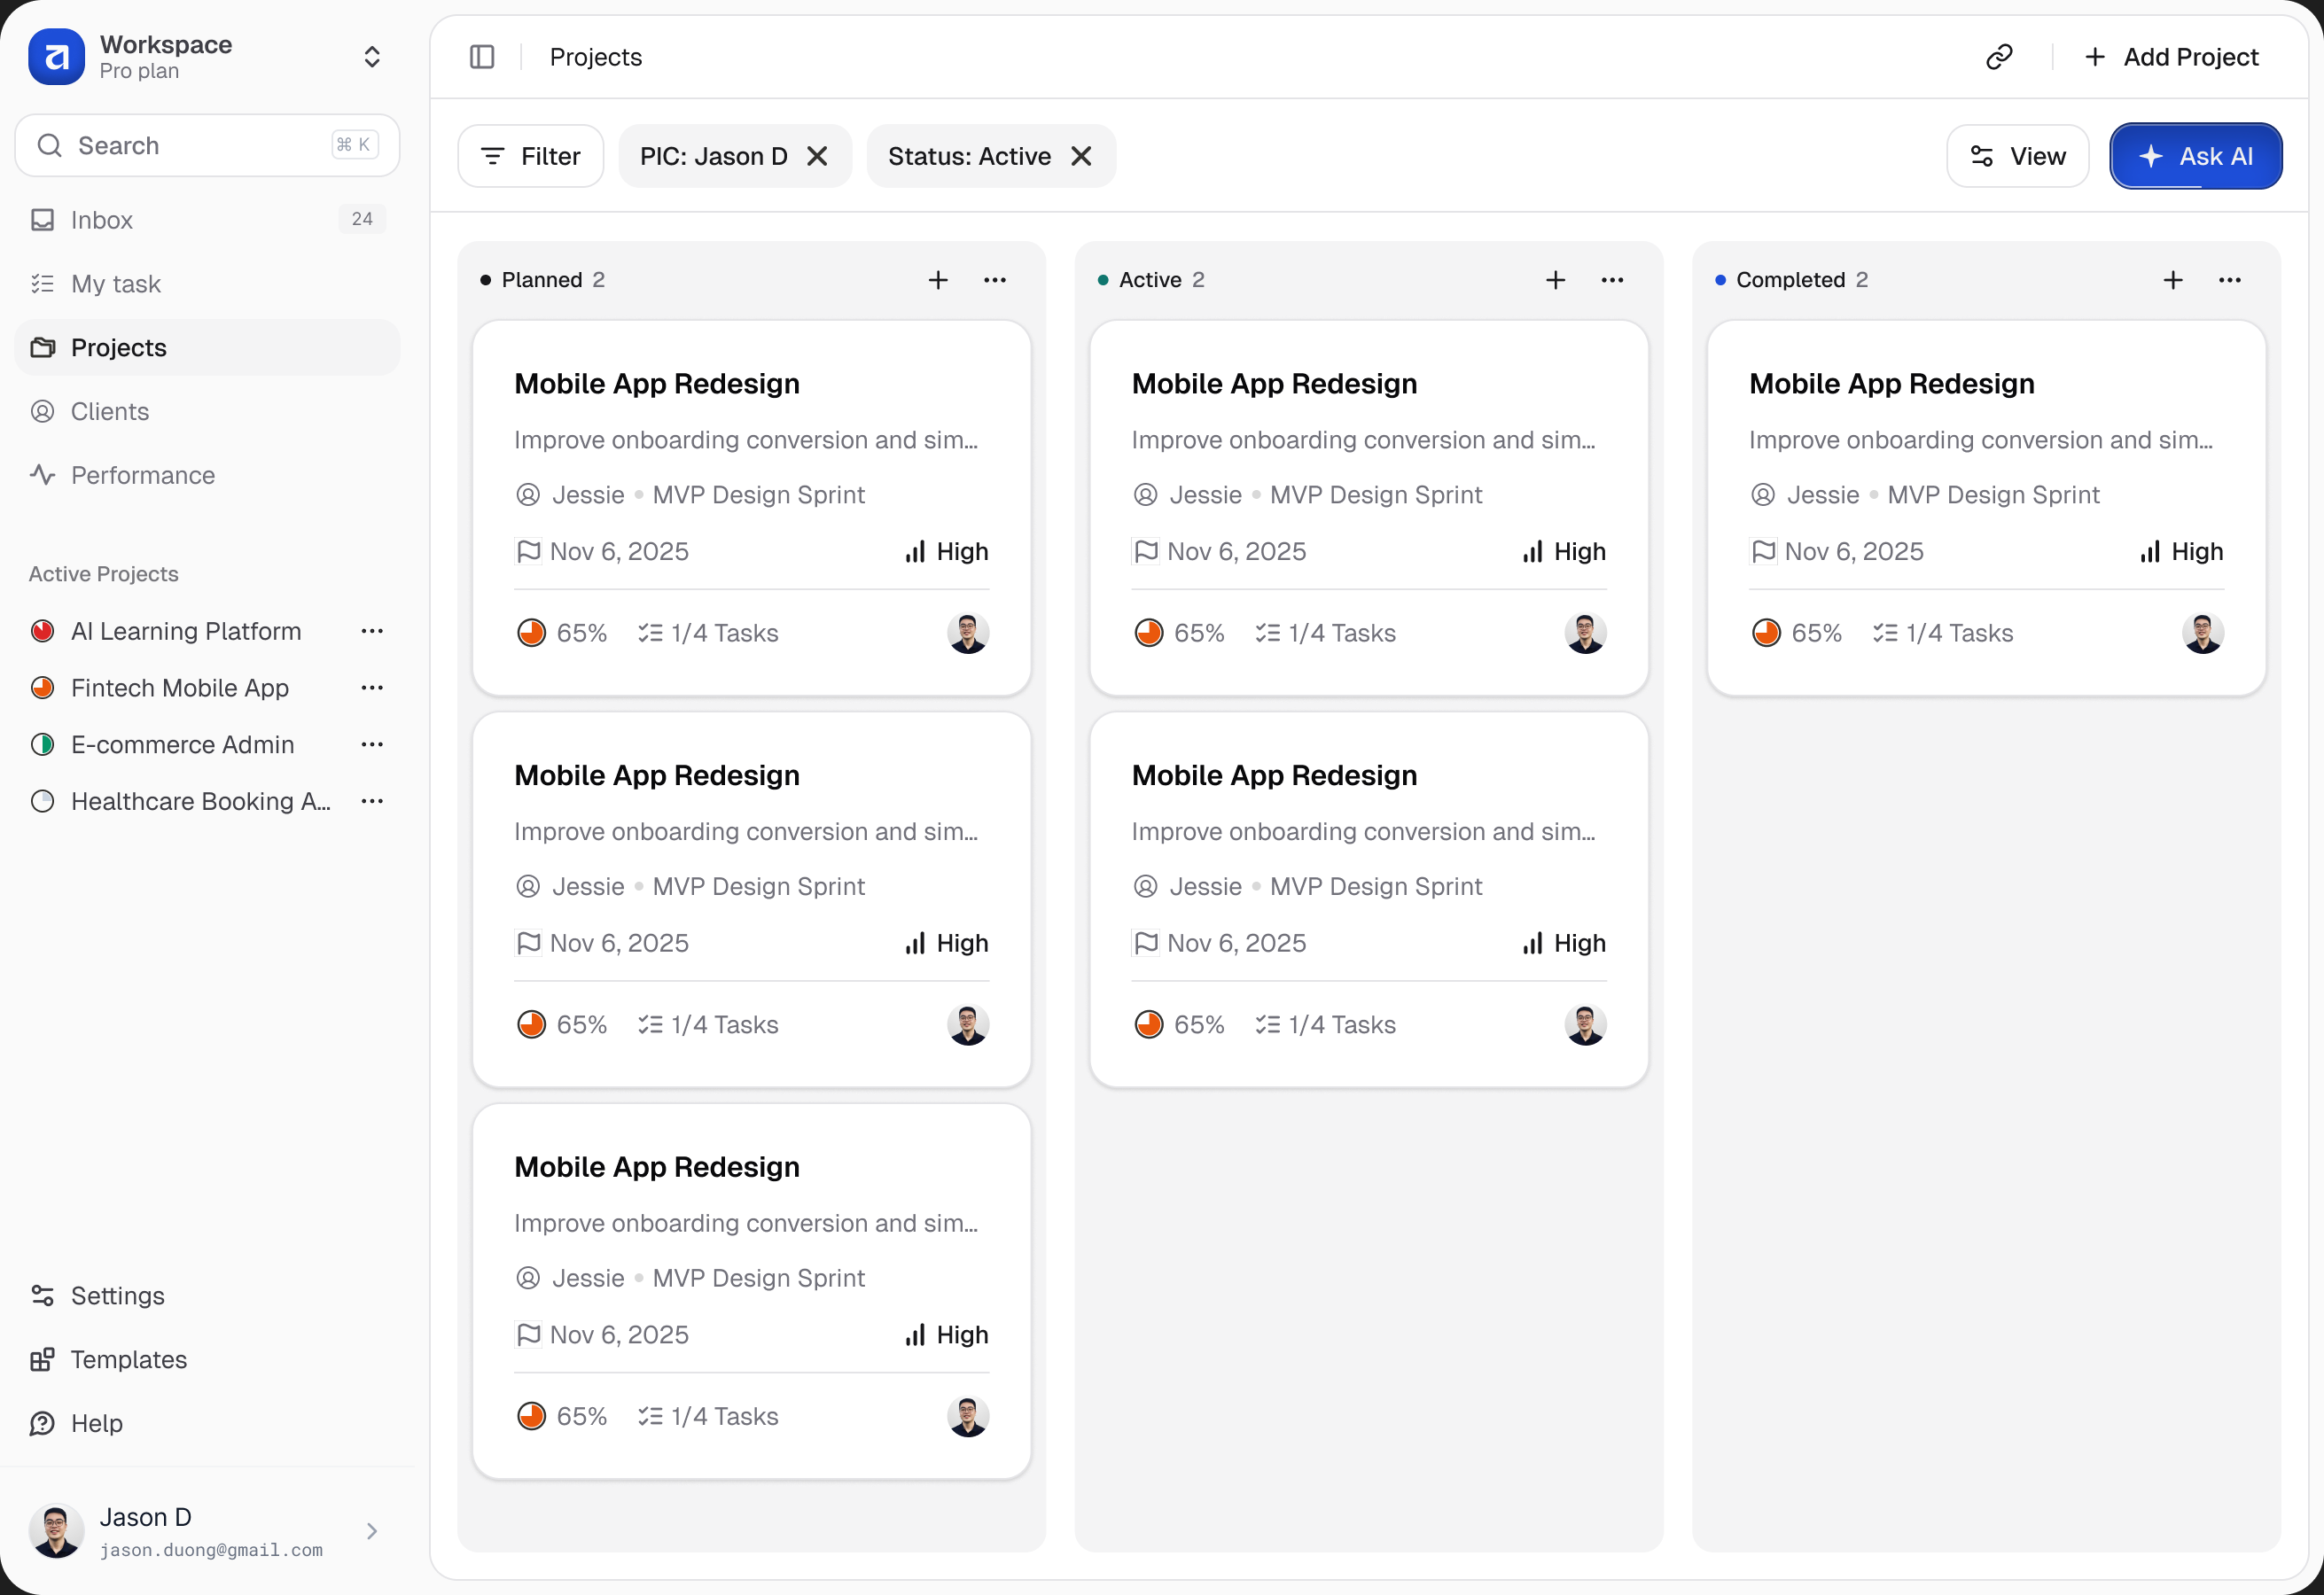The width and height of the screenshot is (2324, 1595).
Task: Add a card to Active column
Action: tap(1555, 281)
